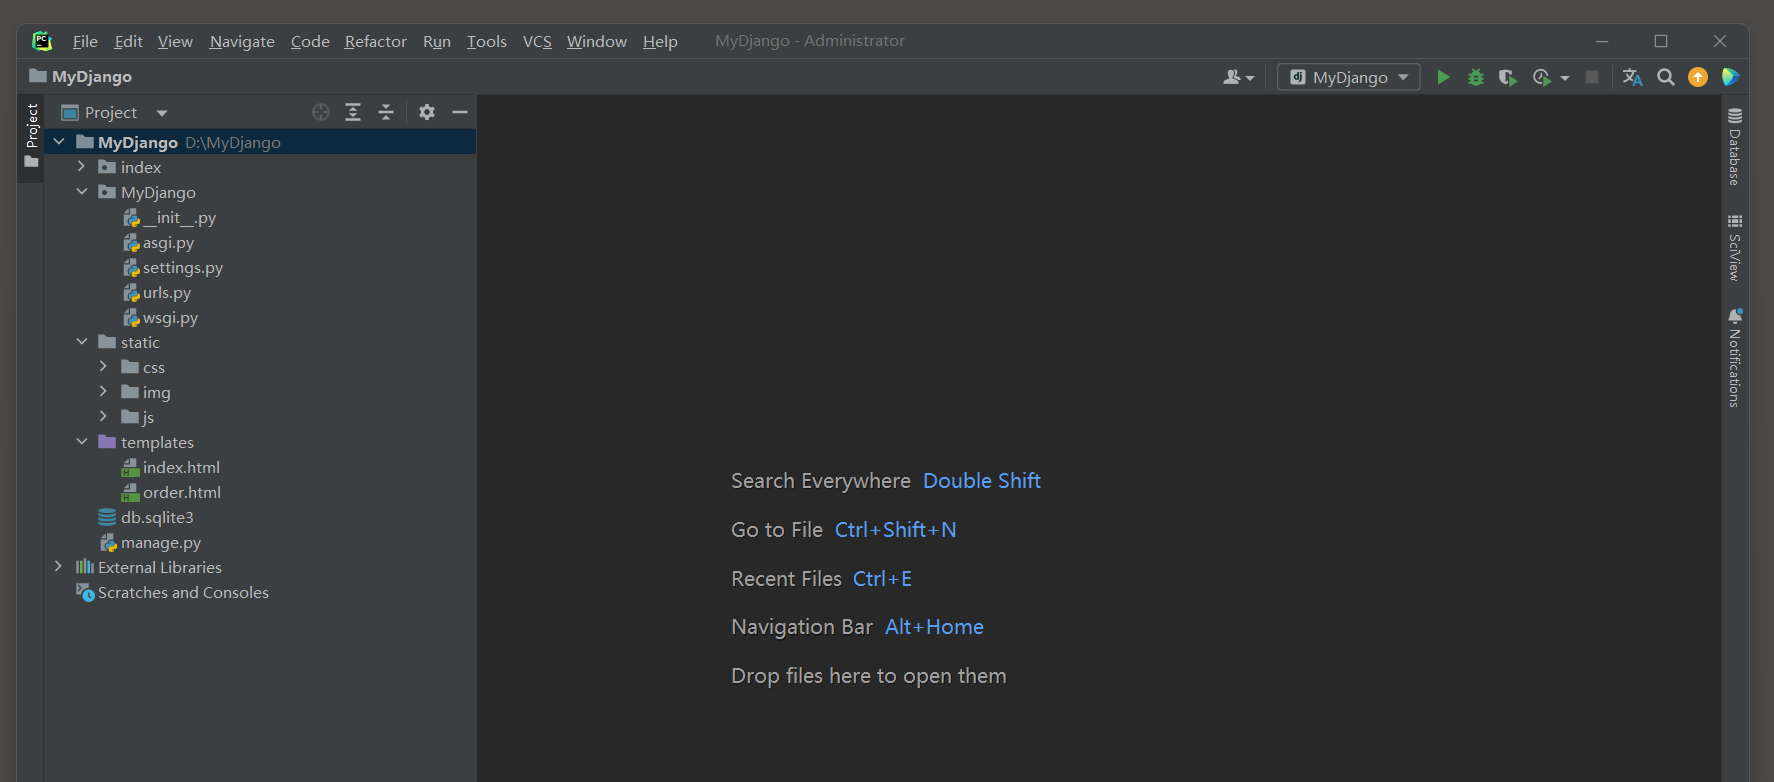
Task: Open the View menu
Action: point(175,41)
